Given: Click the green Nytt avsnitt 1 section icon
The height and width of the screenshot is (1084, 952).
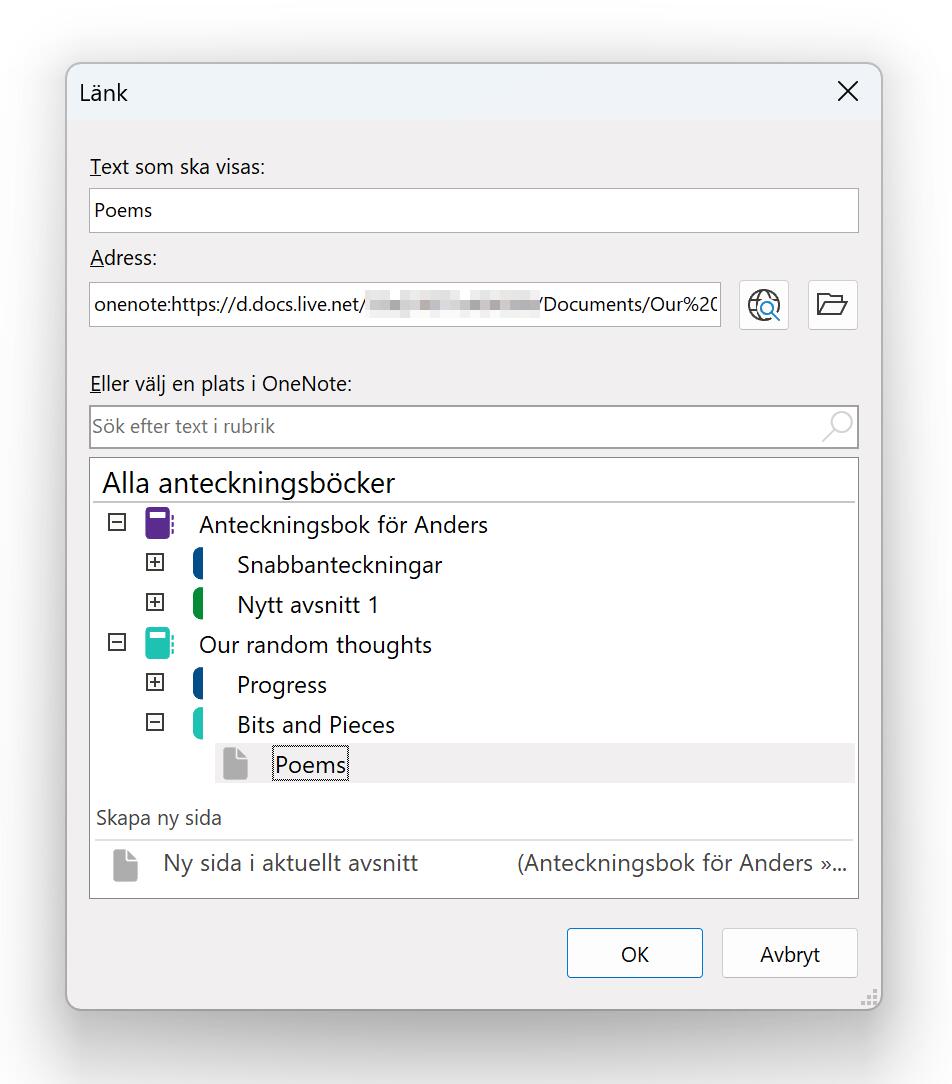Looking at the screenshot, I should pyautogui.click(x=197, y=603).
